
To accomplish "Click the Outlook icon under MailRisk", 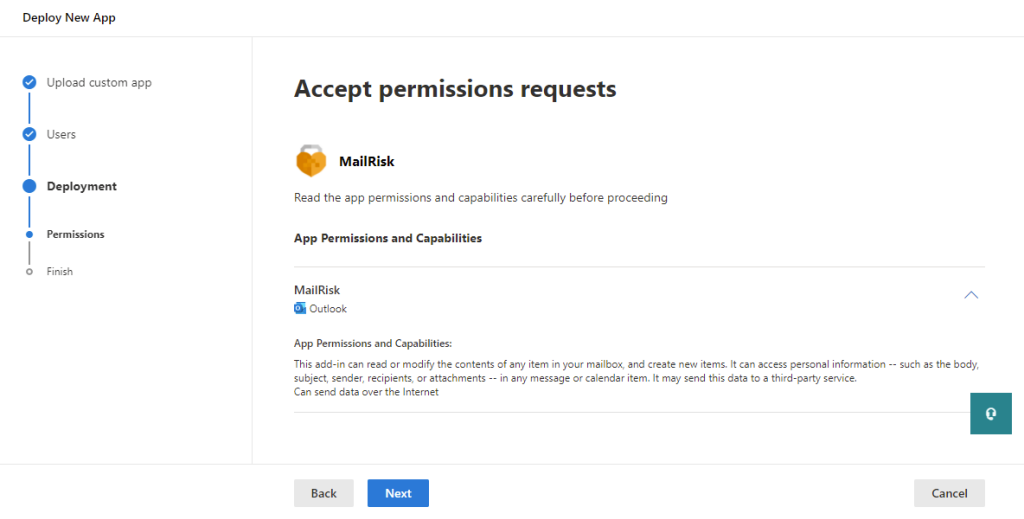I will 300,309.
